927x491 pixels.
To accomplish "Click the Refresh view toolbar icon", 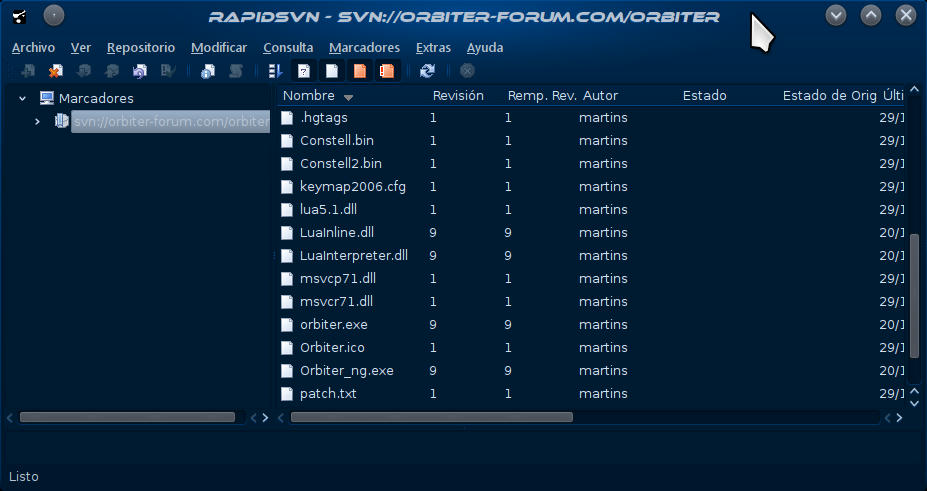I will [427, 71].
